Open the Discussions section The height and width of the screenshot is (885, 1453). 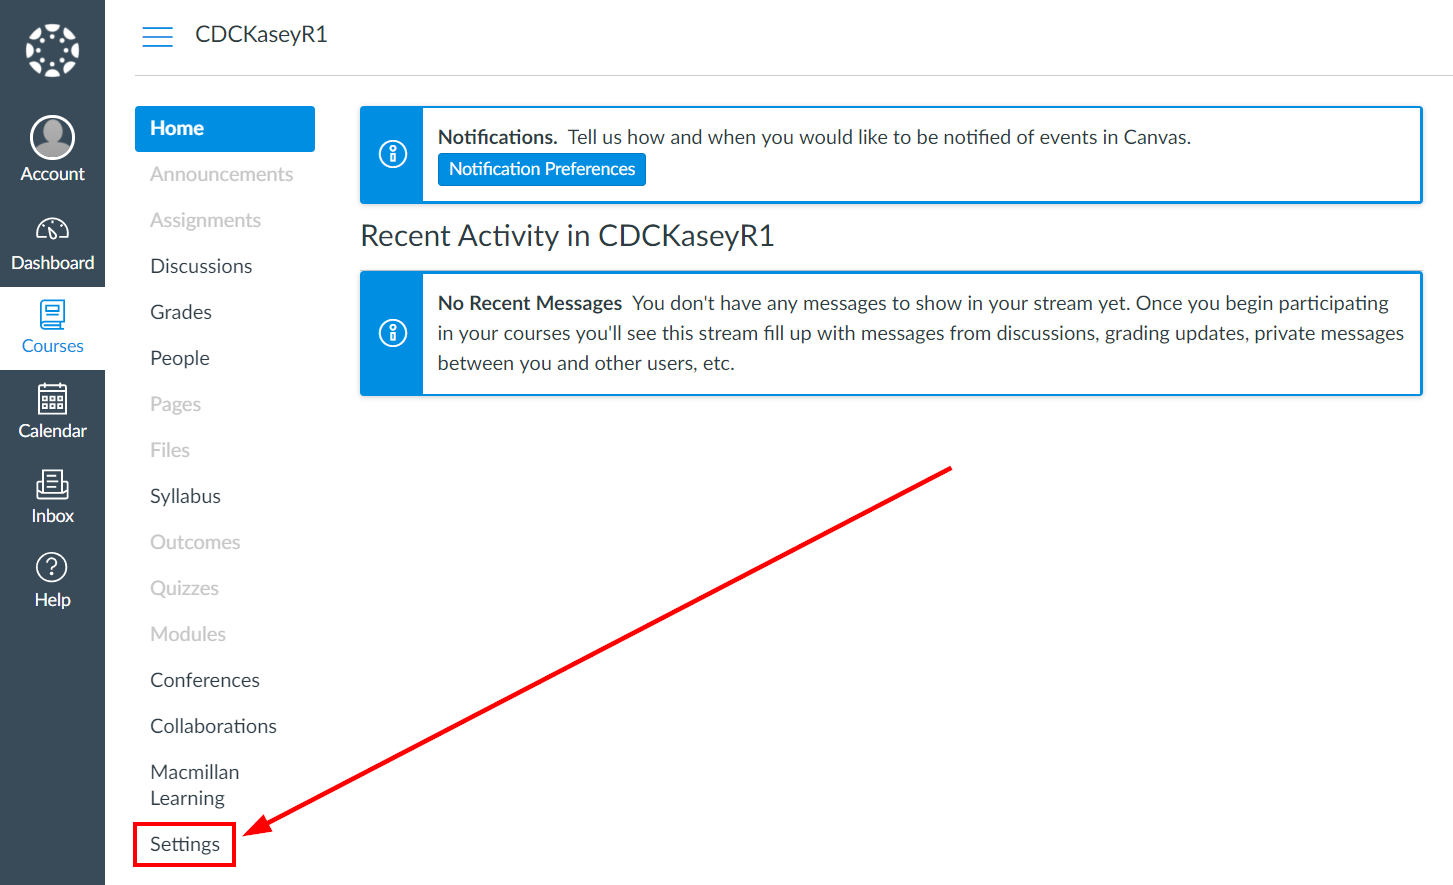[201, 266]
